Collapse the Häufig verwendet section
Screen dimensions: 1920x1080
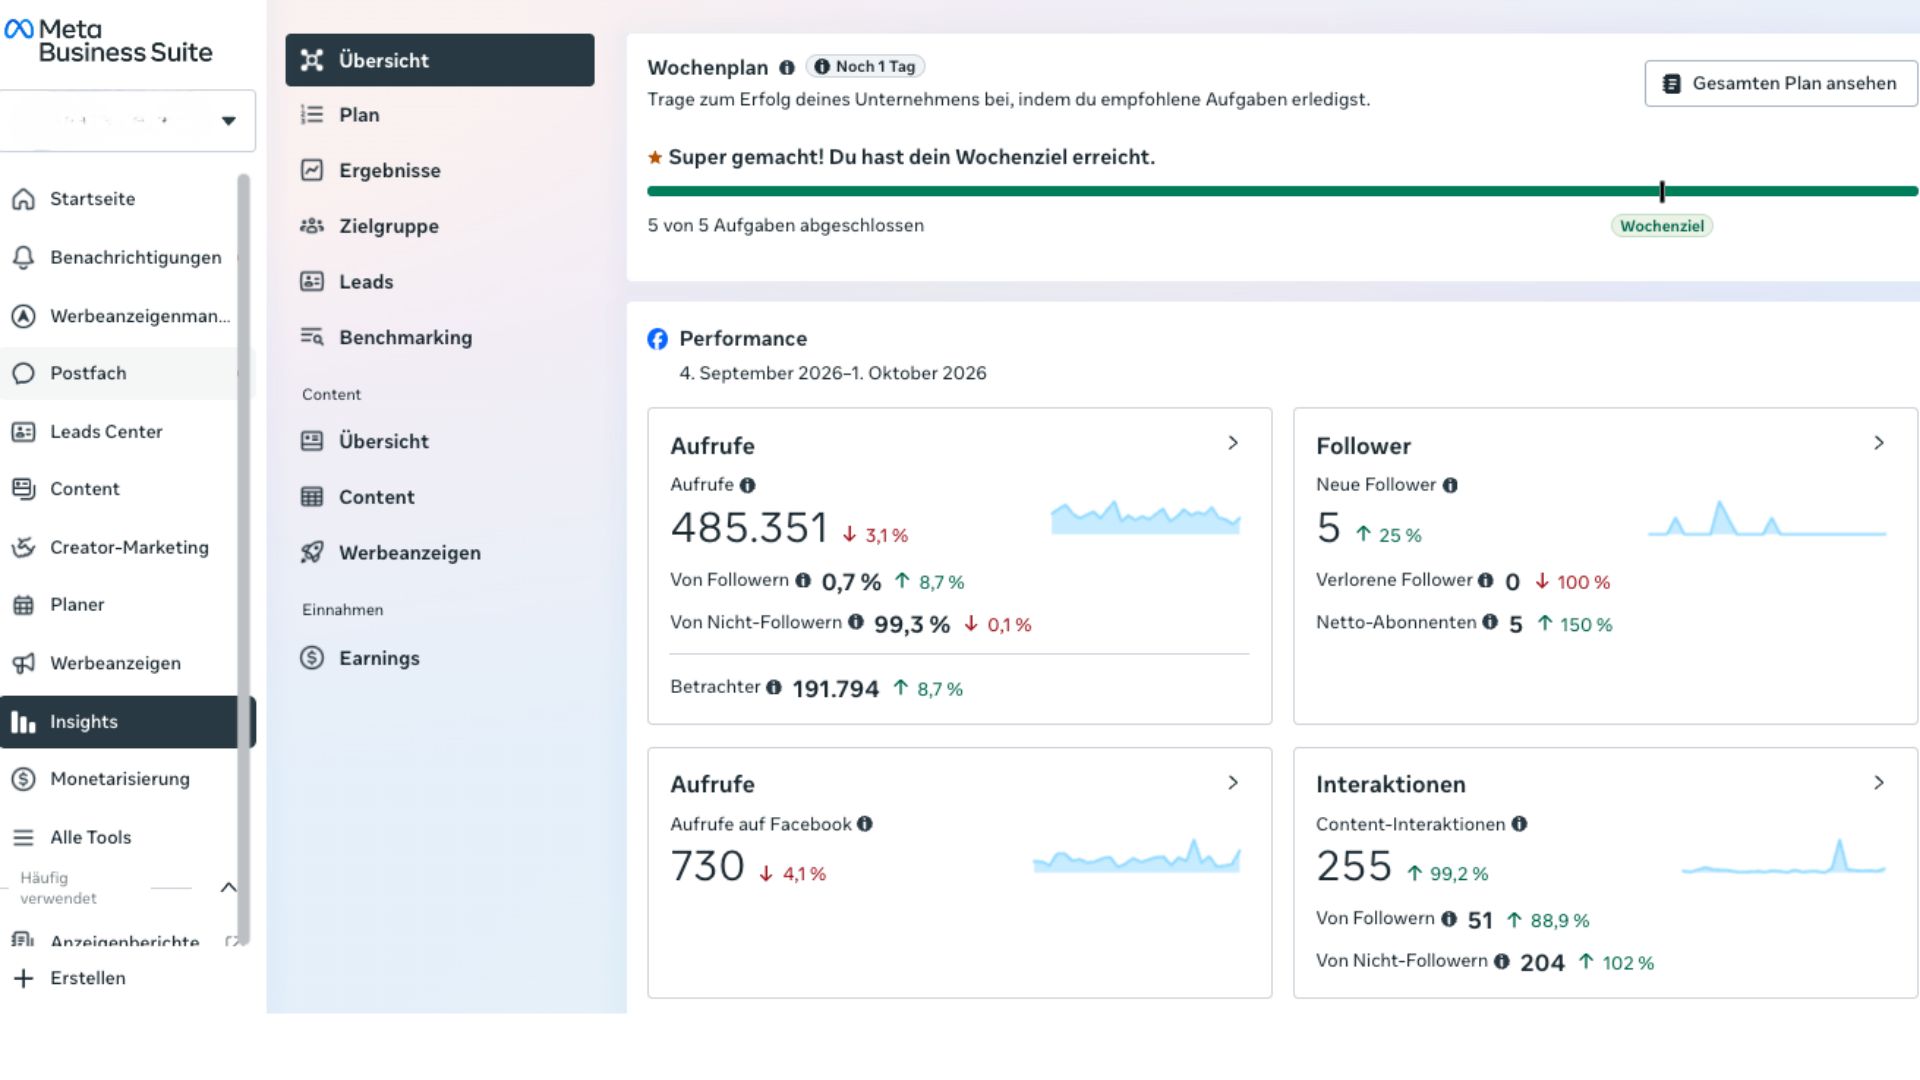[228, 887]
